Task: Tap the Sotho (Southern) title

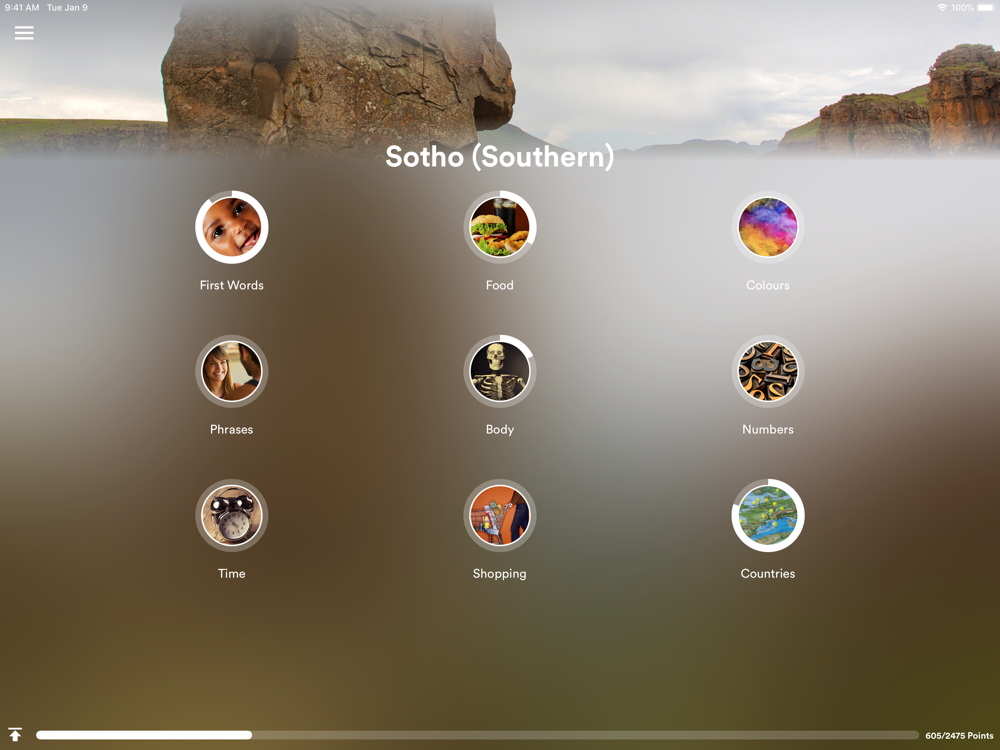Action: click(499, 157)
